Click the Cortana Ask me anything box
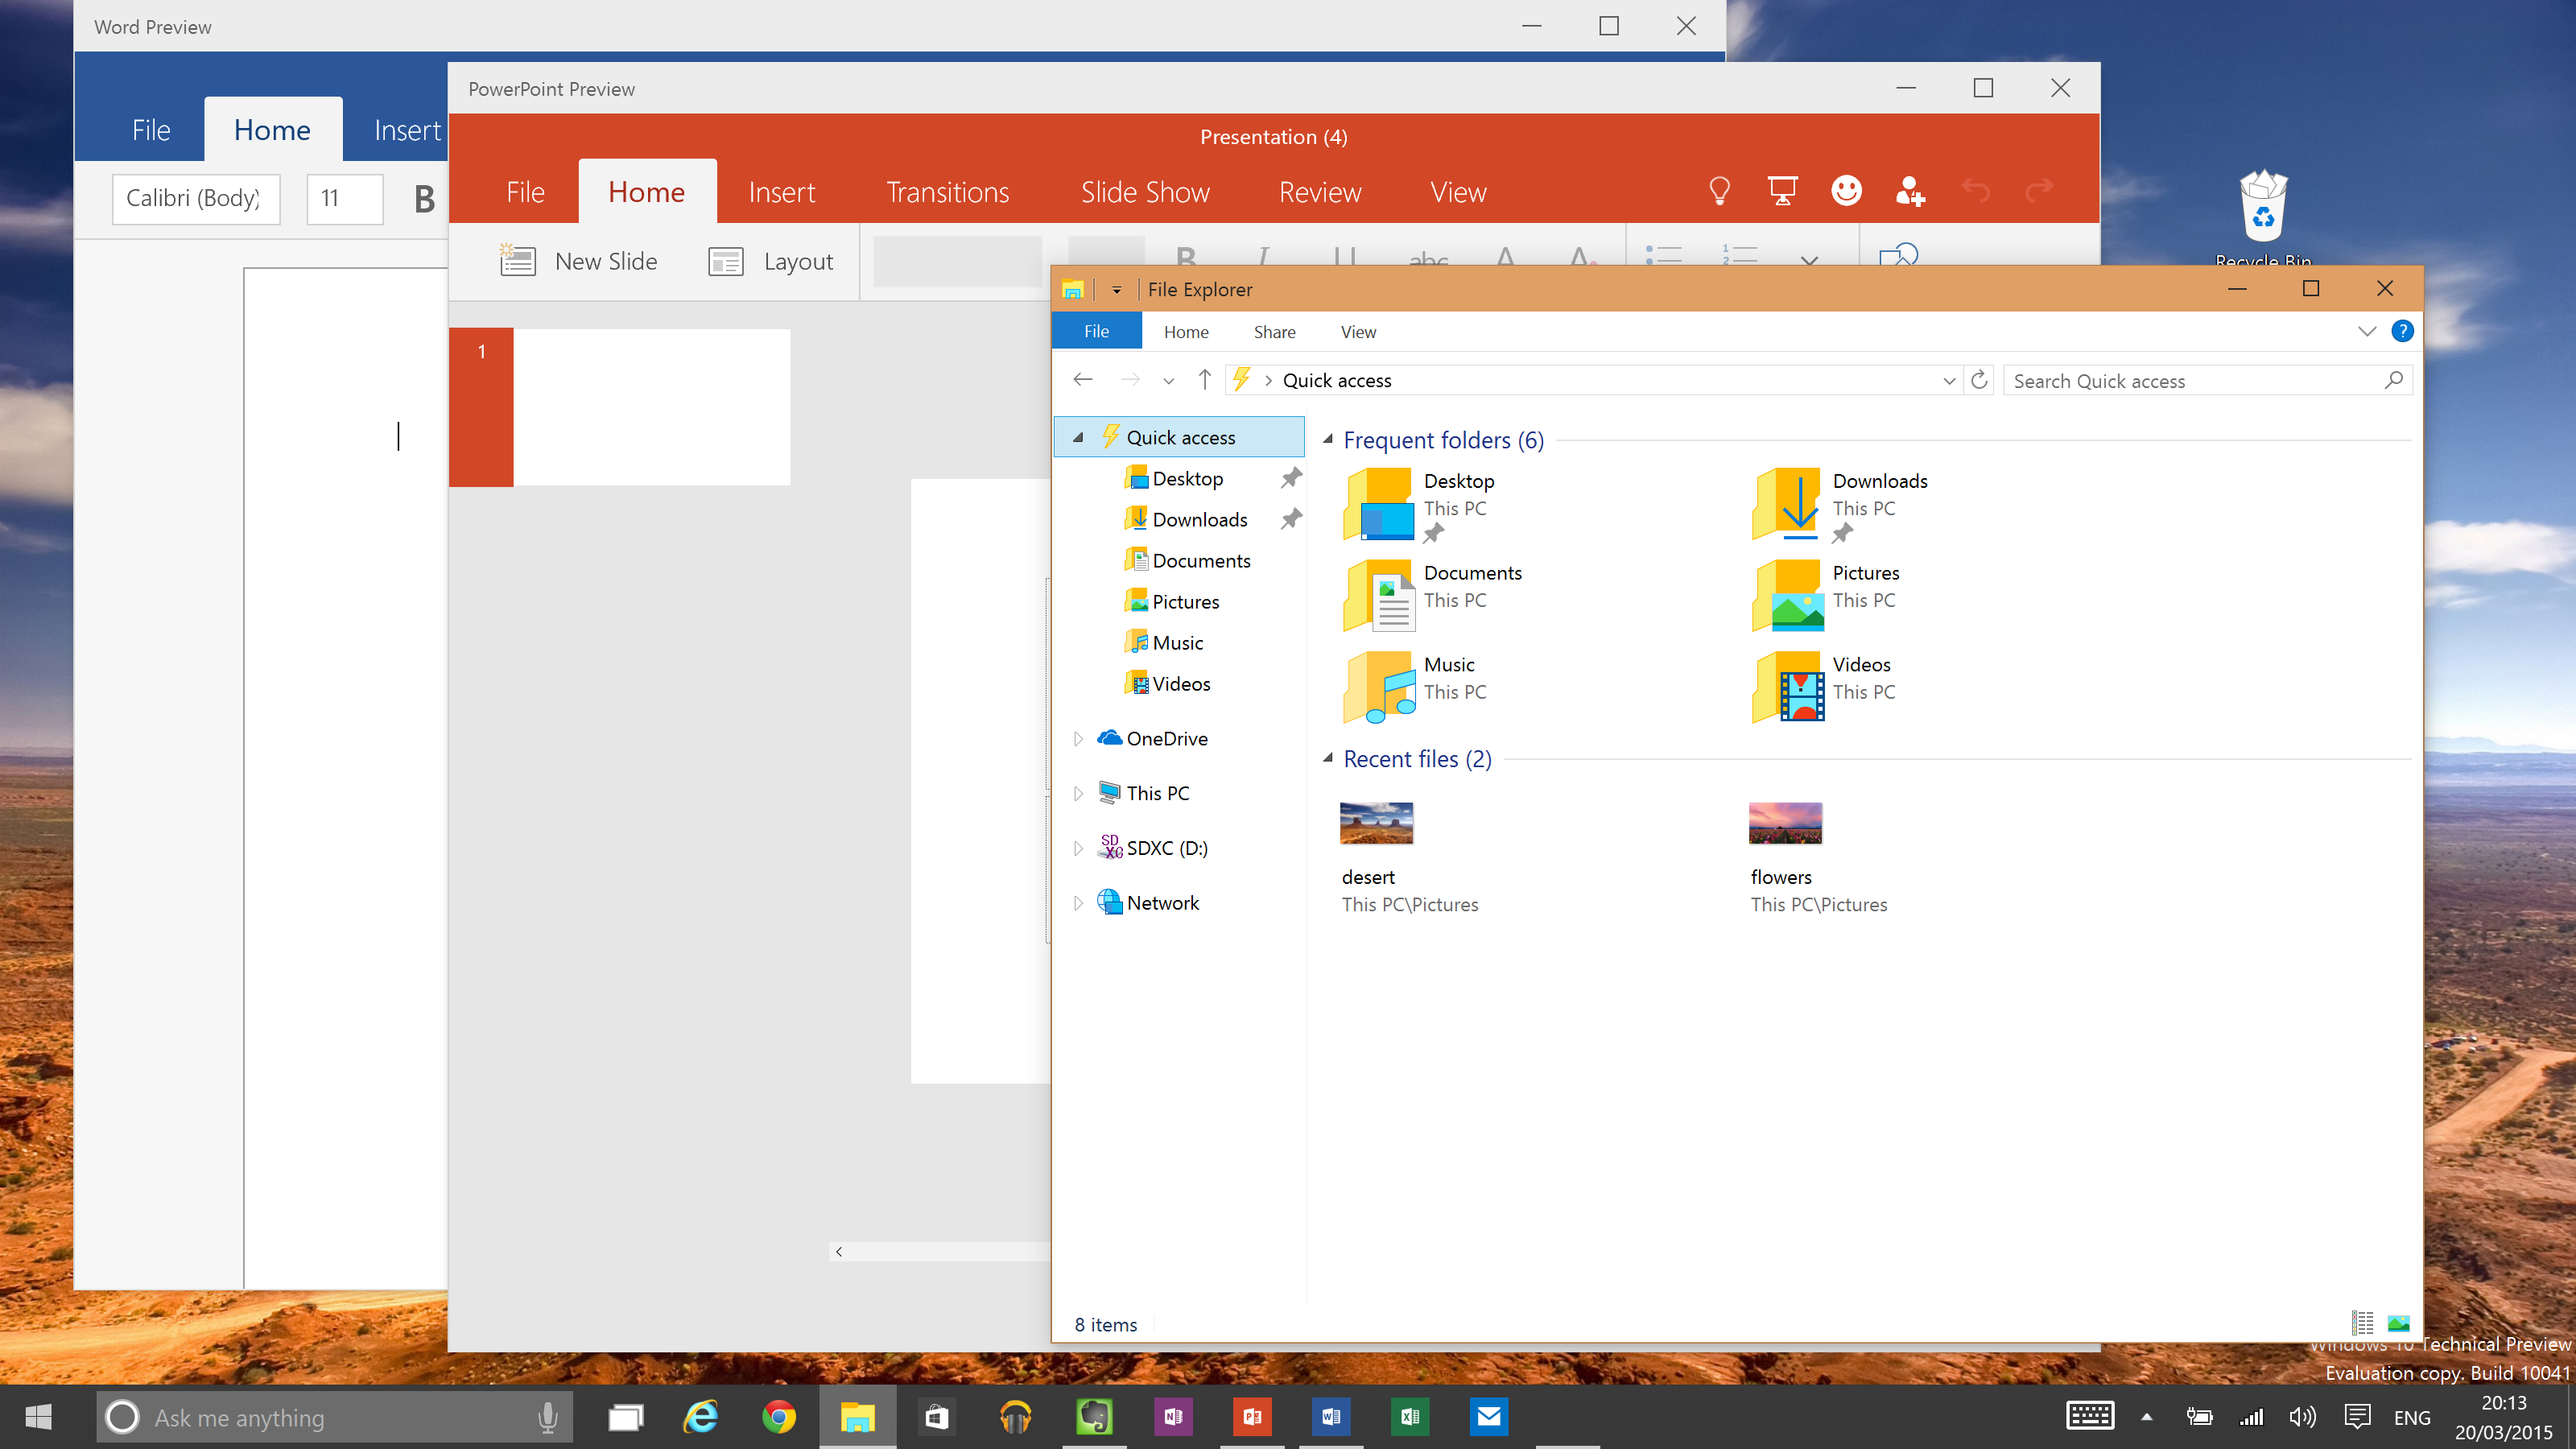The height and width of the screenshot is (1449, 2576). click(334, 1417)
